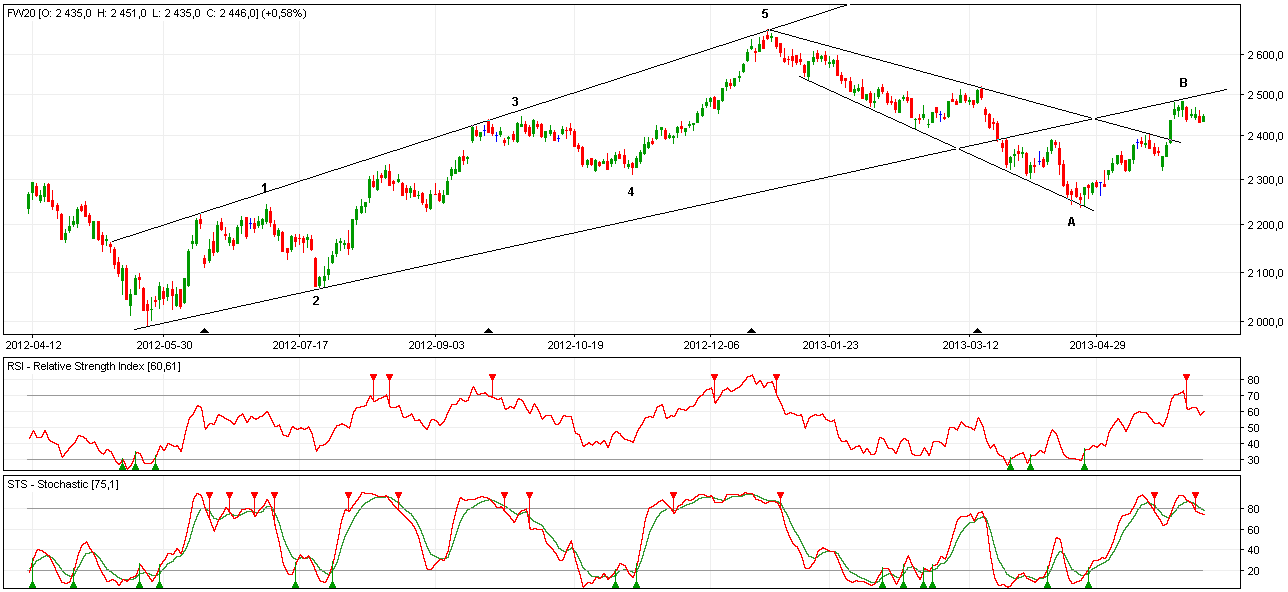The height and width of the screenshot is (592, 1288).
Task: Click the 2012-09-03 date label
Action: click(436, 344)
